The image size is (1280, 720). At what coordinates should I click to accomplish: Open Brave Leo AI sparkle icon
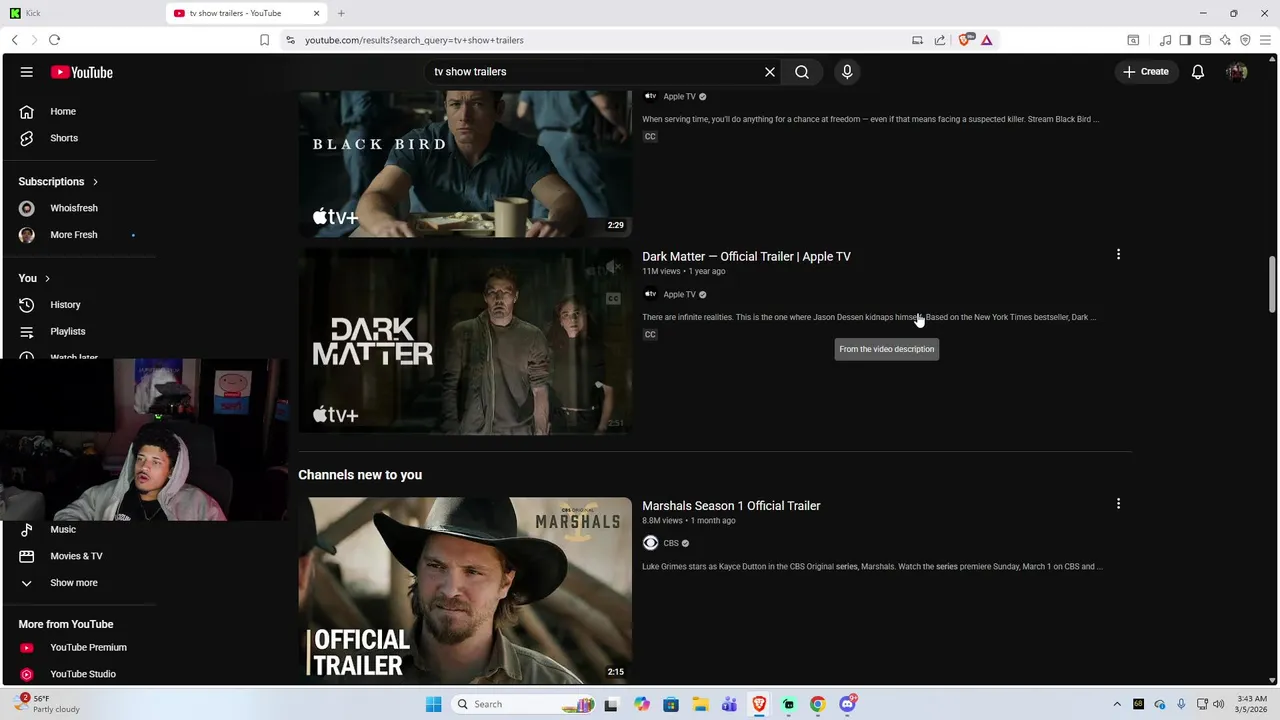1225,40
